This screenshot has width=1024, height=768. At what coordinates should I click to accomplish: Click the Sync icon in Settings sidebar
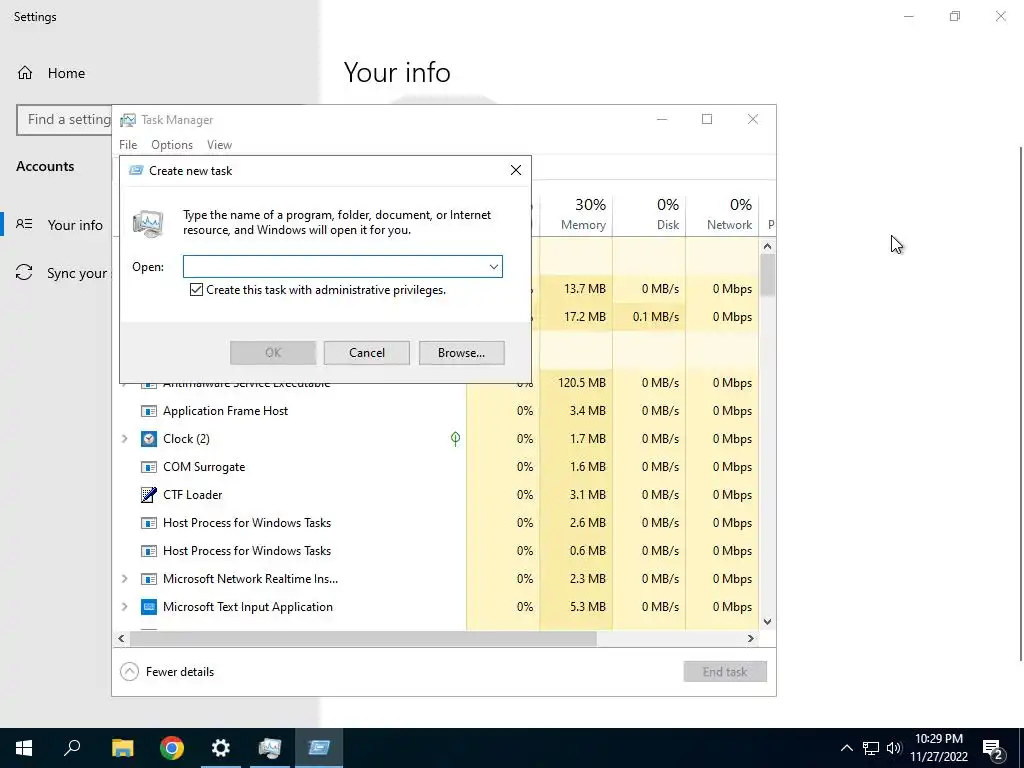coord(24,272)
